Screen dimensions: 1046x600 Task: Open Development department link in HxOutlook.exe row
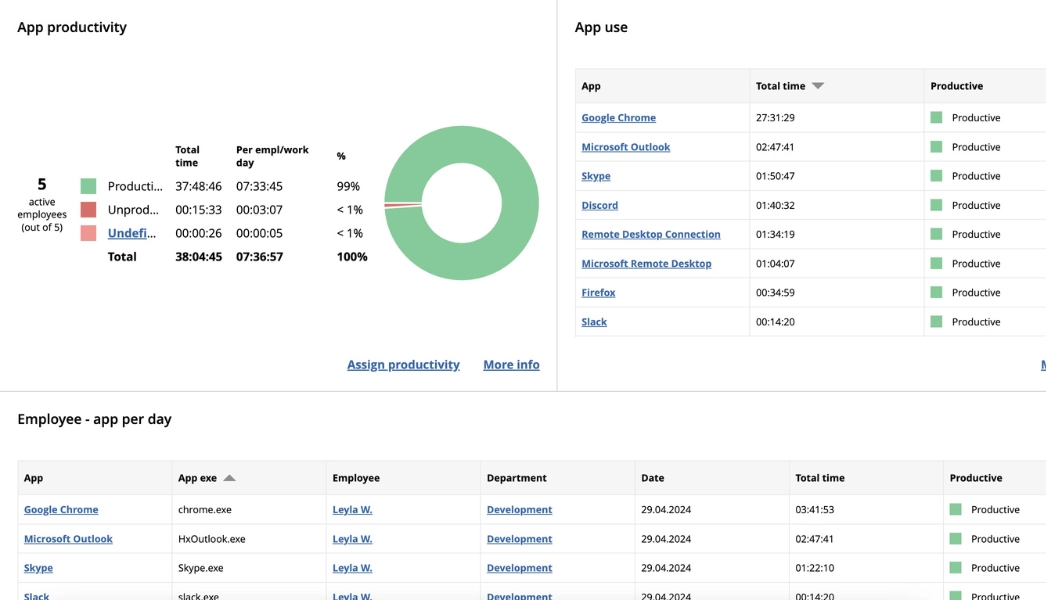click(x=519, y=539)
